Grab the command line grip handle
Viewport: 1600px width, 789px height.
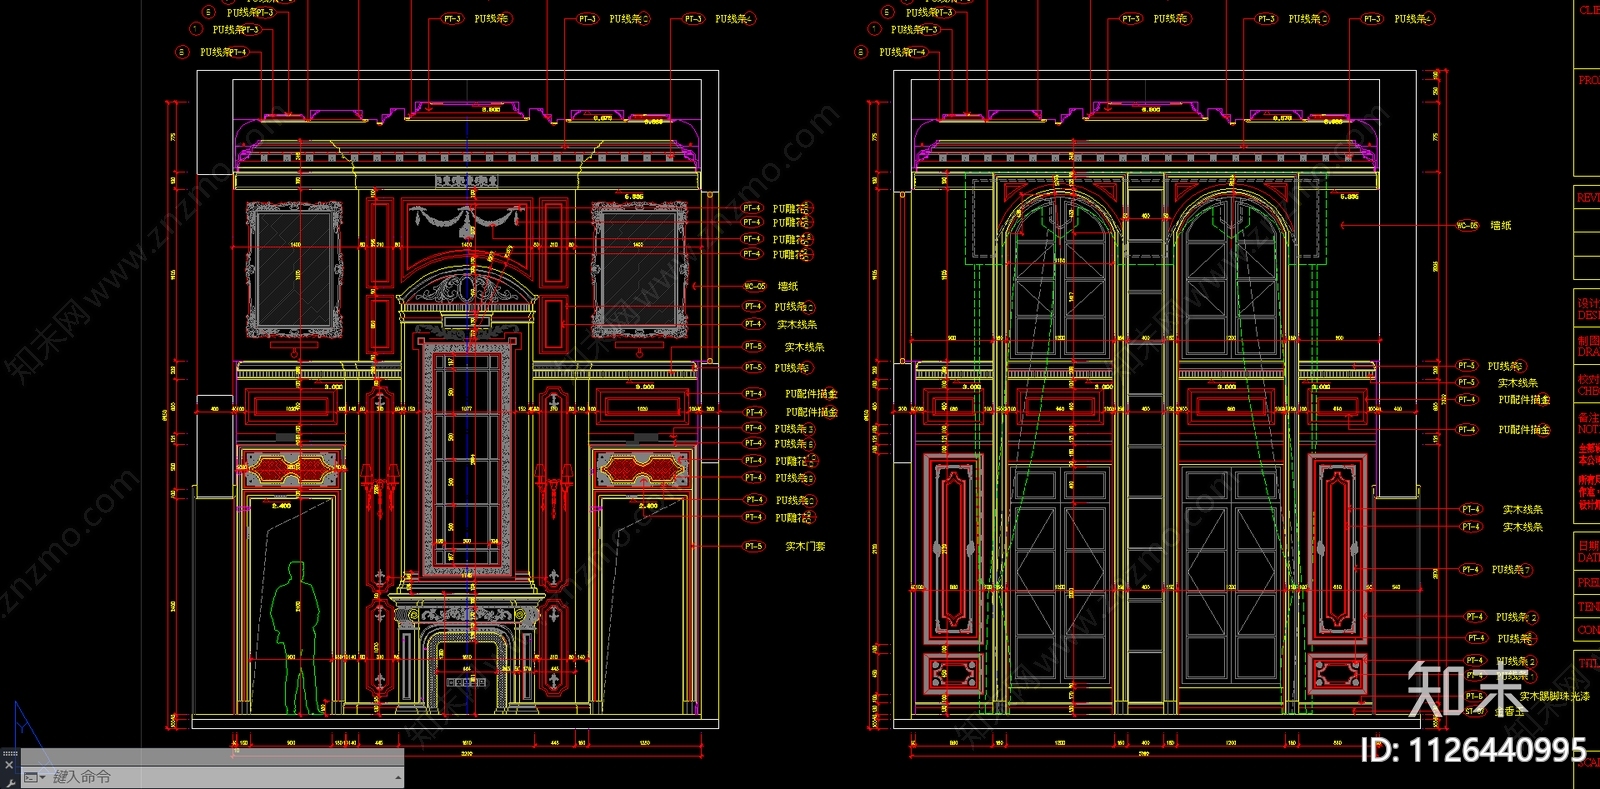[x=10, y=753]
